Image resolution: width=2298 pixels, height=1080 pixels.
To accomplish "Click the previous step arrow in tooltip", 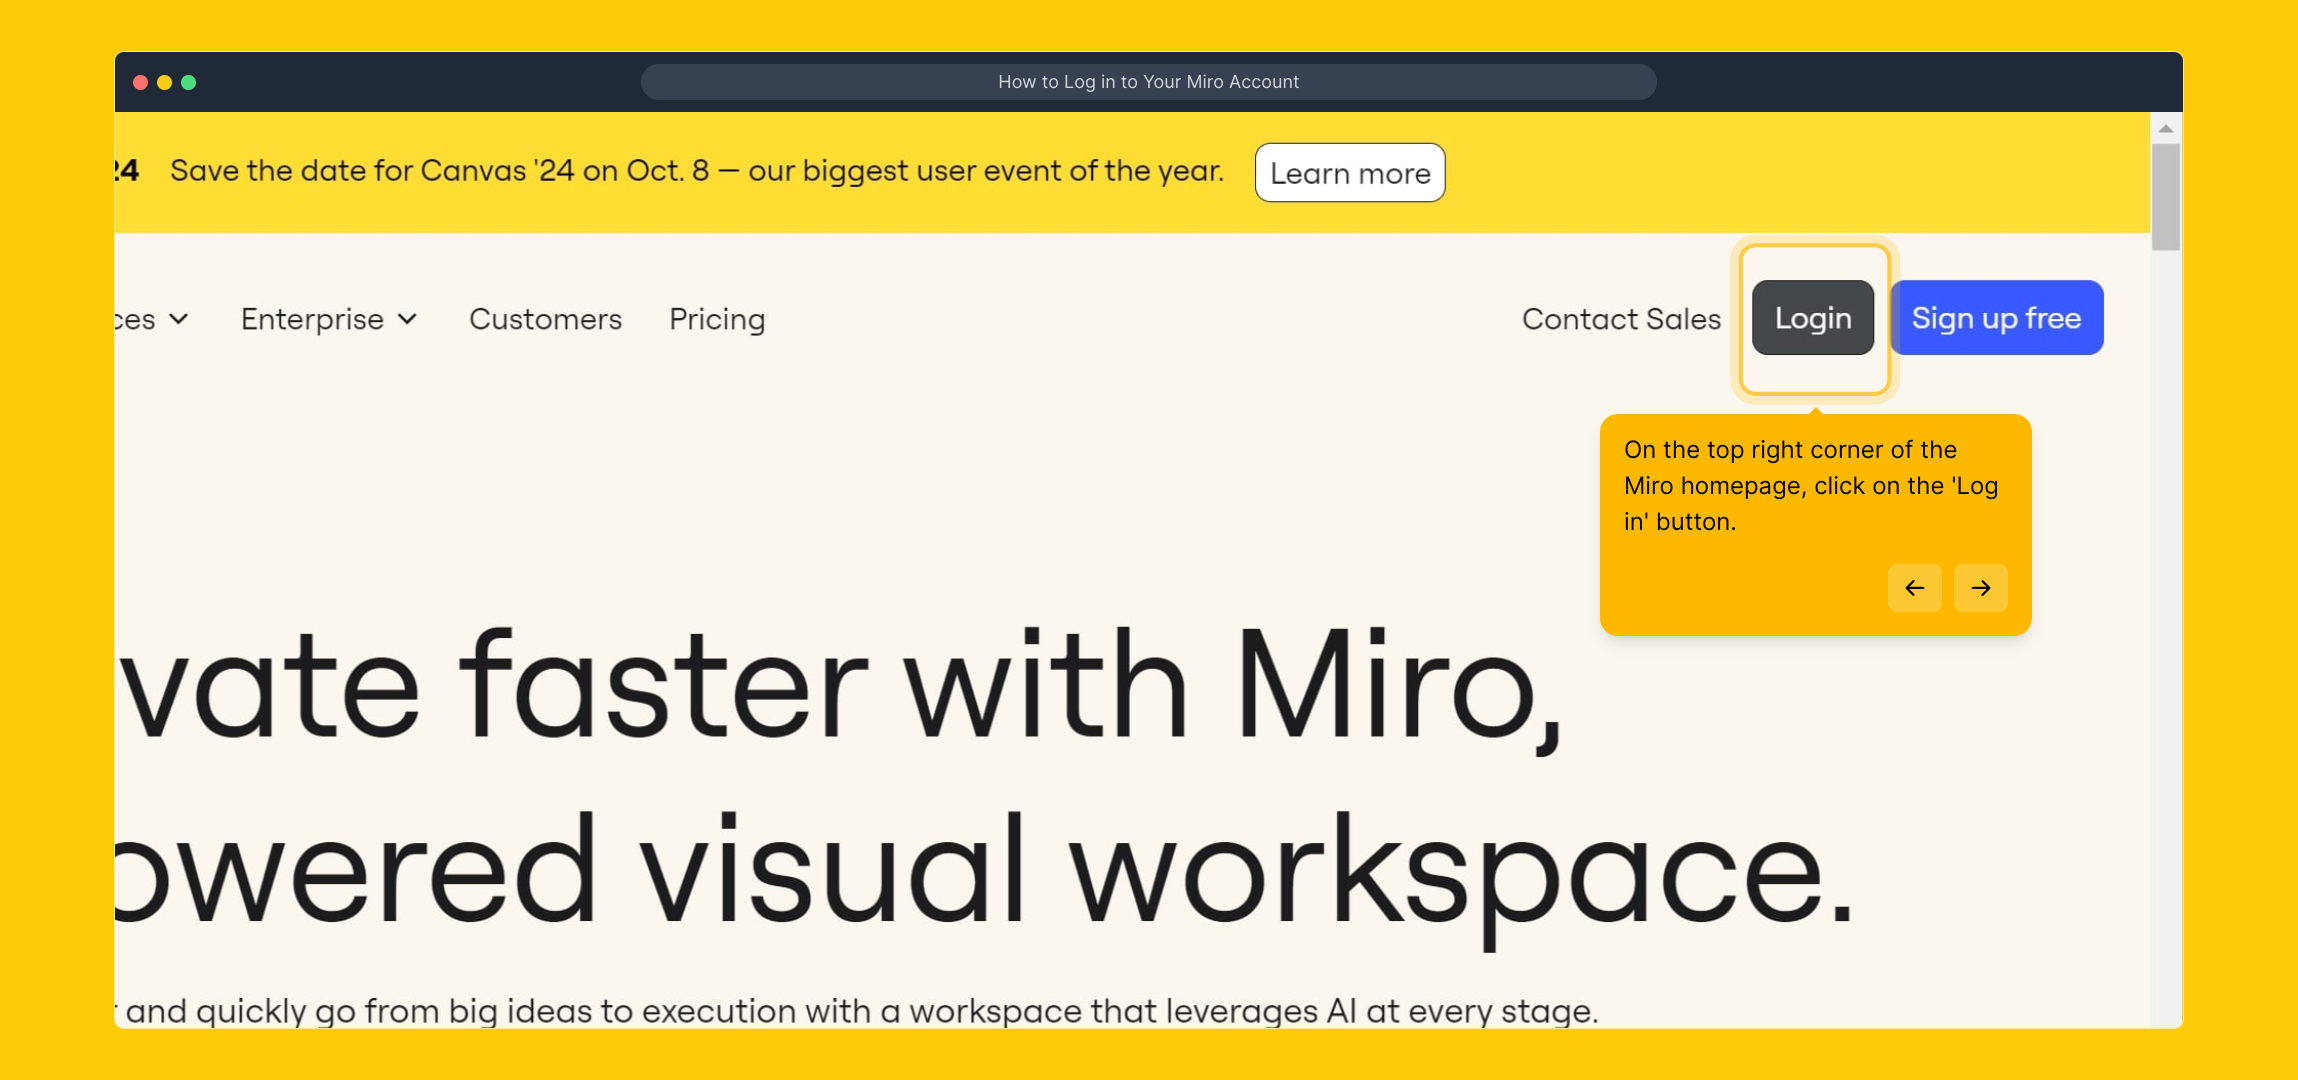I will 1914,588.
